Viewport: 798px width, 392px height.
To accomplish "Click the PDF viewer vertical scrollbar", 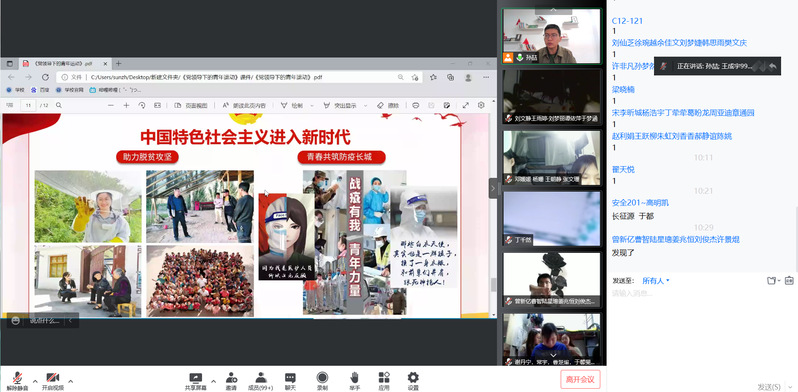I will [x=493, y=214].
